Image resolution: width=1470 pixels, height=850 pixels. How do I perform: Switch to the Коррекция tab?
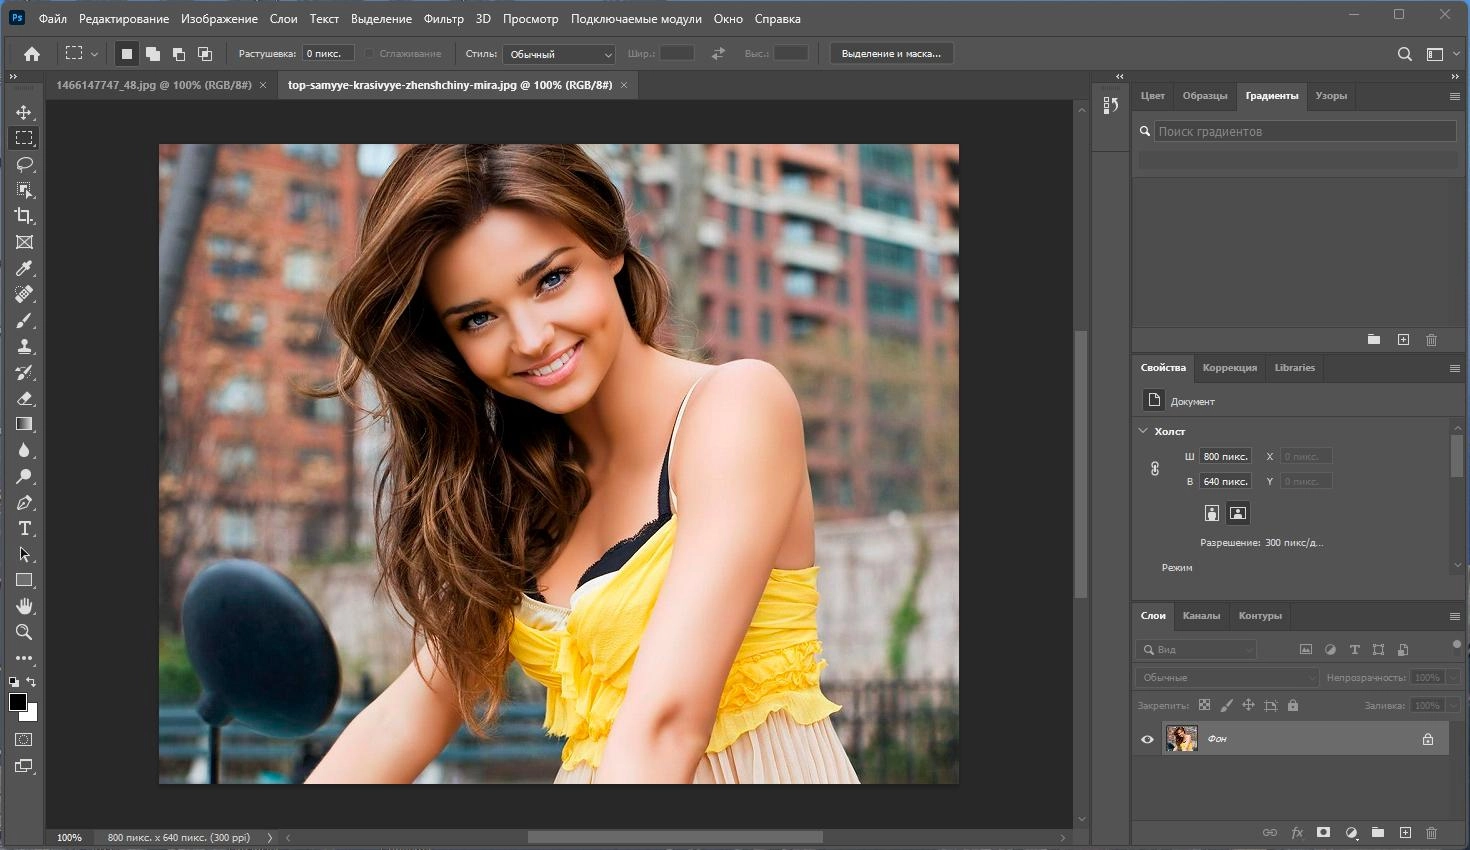[1229, 367]
